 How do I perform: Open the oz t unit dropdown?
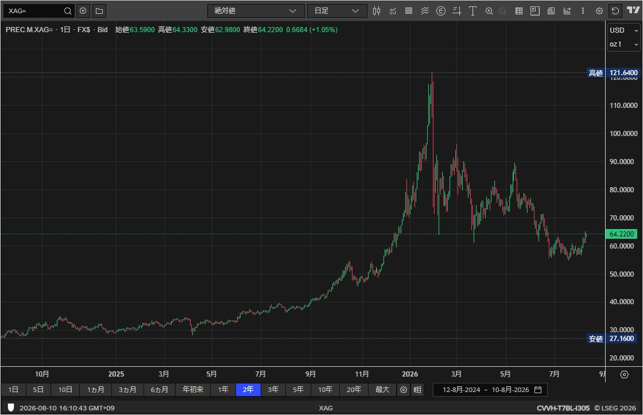coord(623,44)
